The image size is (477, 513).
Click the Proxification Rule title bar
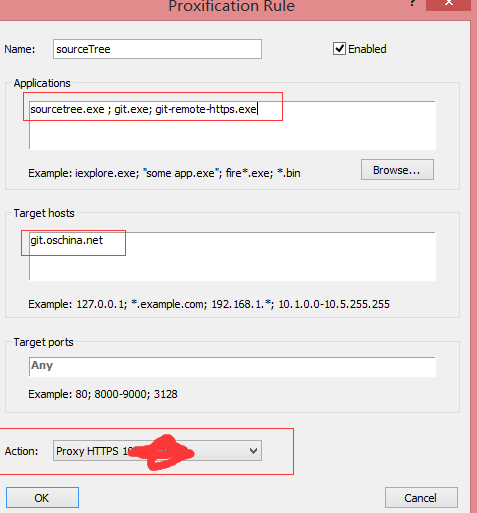click(231, 6)
